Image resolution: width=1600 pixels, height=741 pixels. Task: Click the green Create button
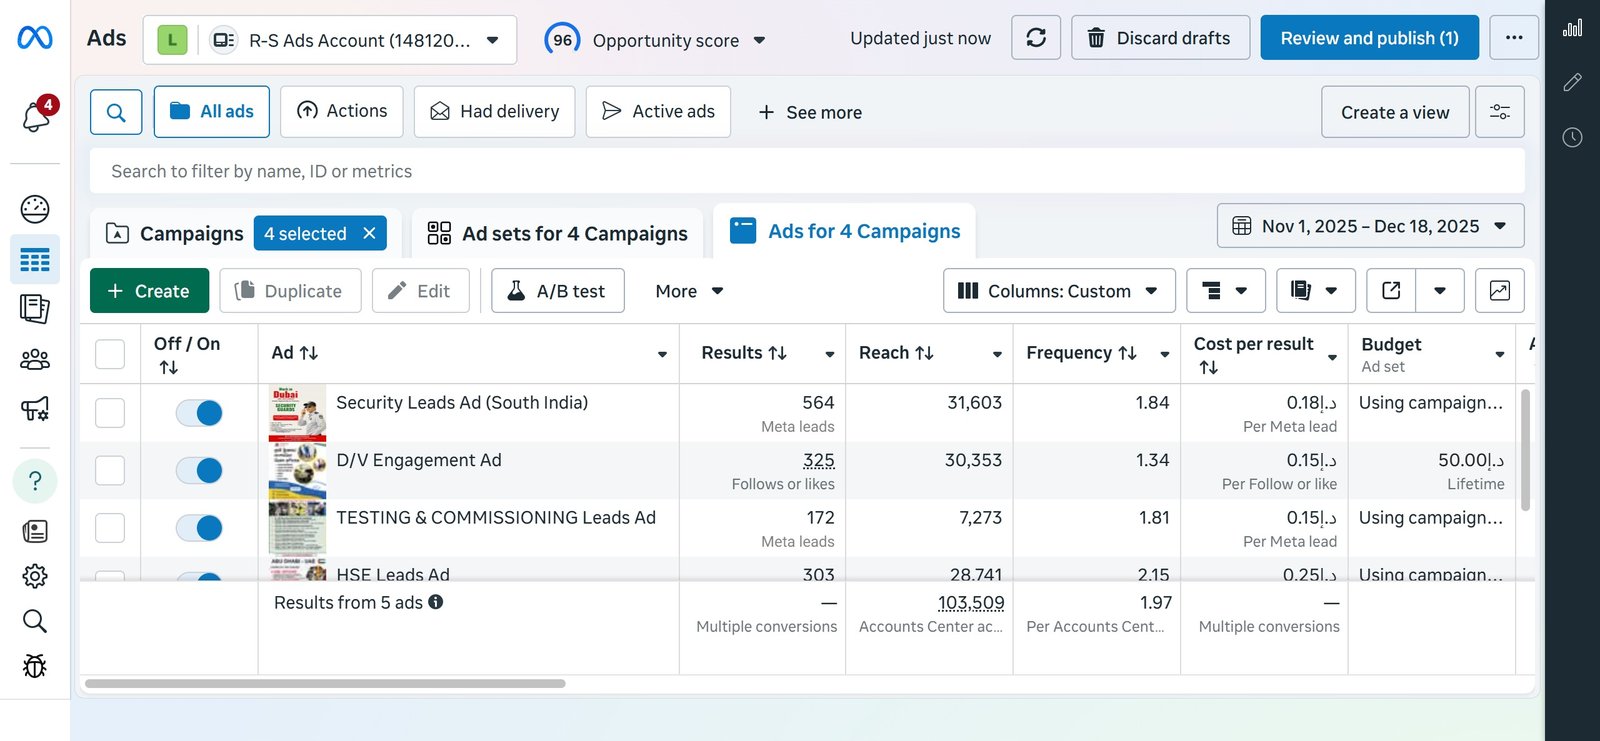pos(149,291)
